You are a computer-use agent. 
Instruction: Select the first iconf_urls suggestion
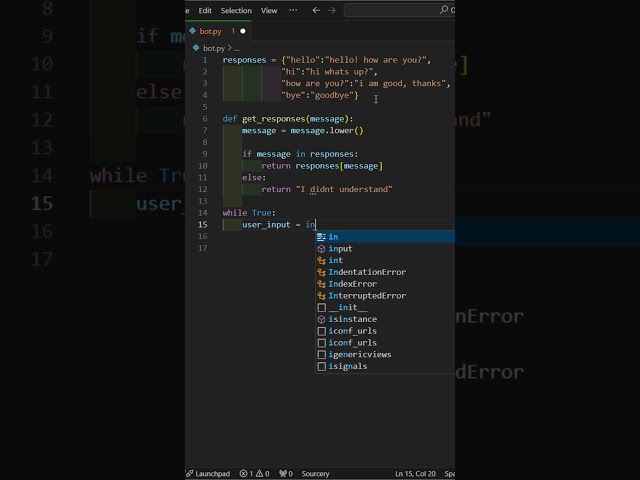click(385, 331)
